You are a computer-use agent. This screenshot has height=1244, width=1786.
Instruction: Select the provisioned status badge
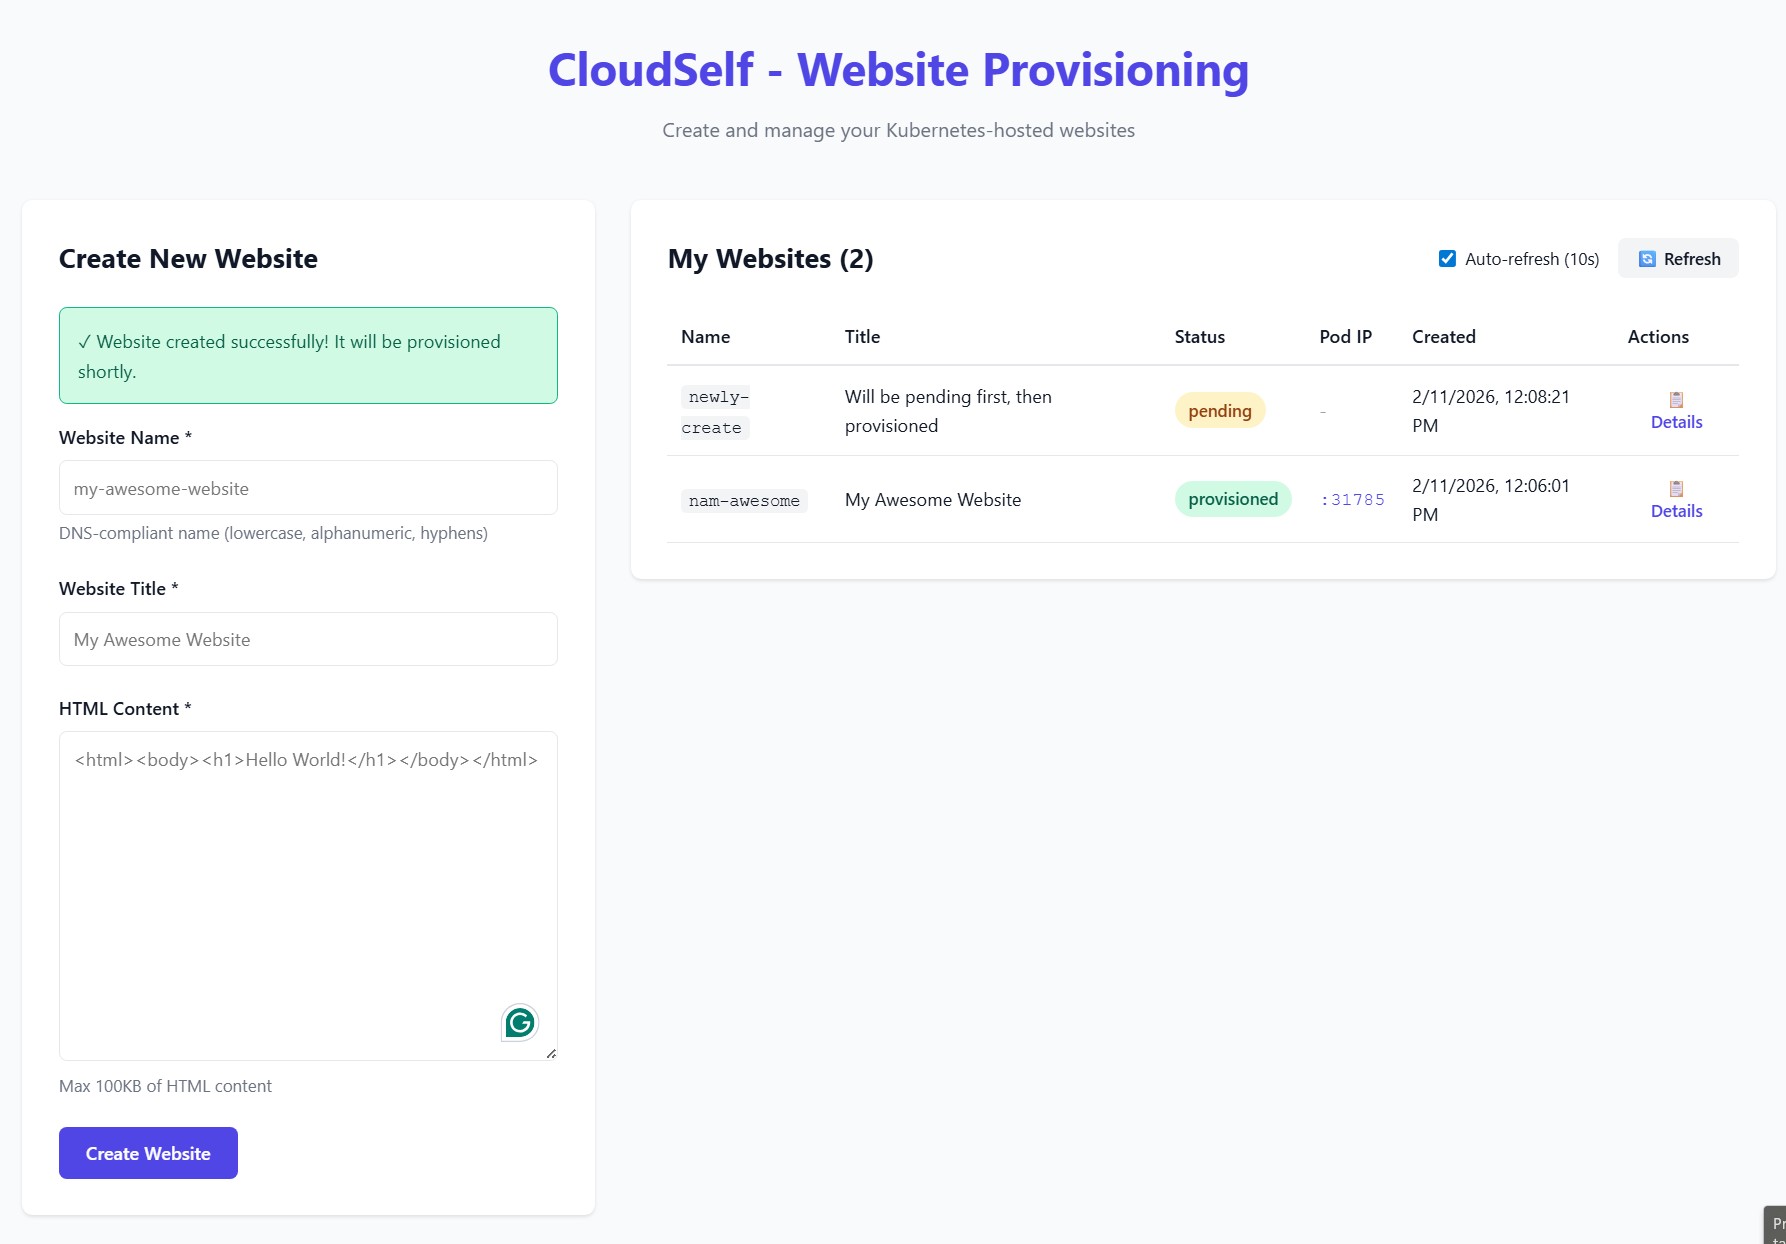pyautogui.click(x=1233, y=499)
